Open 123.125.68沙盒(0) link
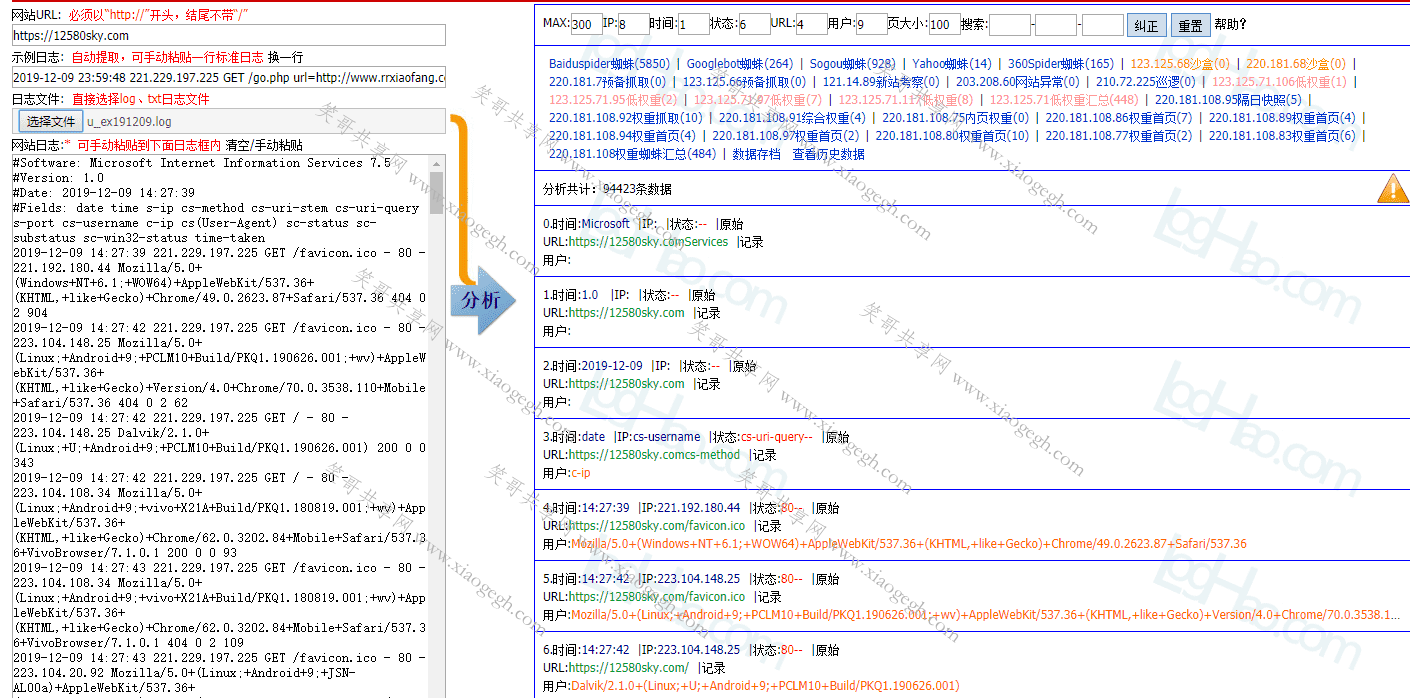The width and height of the screenshot is (1410, 698). coord(1180,63)
